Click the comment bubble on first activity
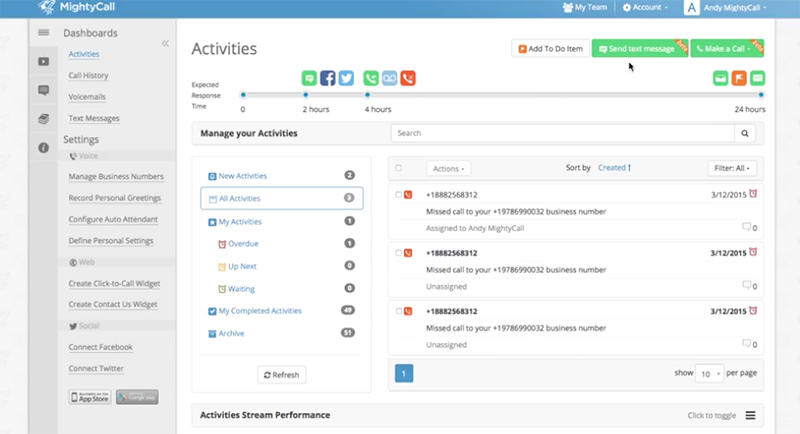This screenshot has height=434, width=800. point(746,227)
